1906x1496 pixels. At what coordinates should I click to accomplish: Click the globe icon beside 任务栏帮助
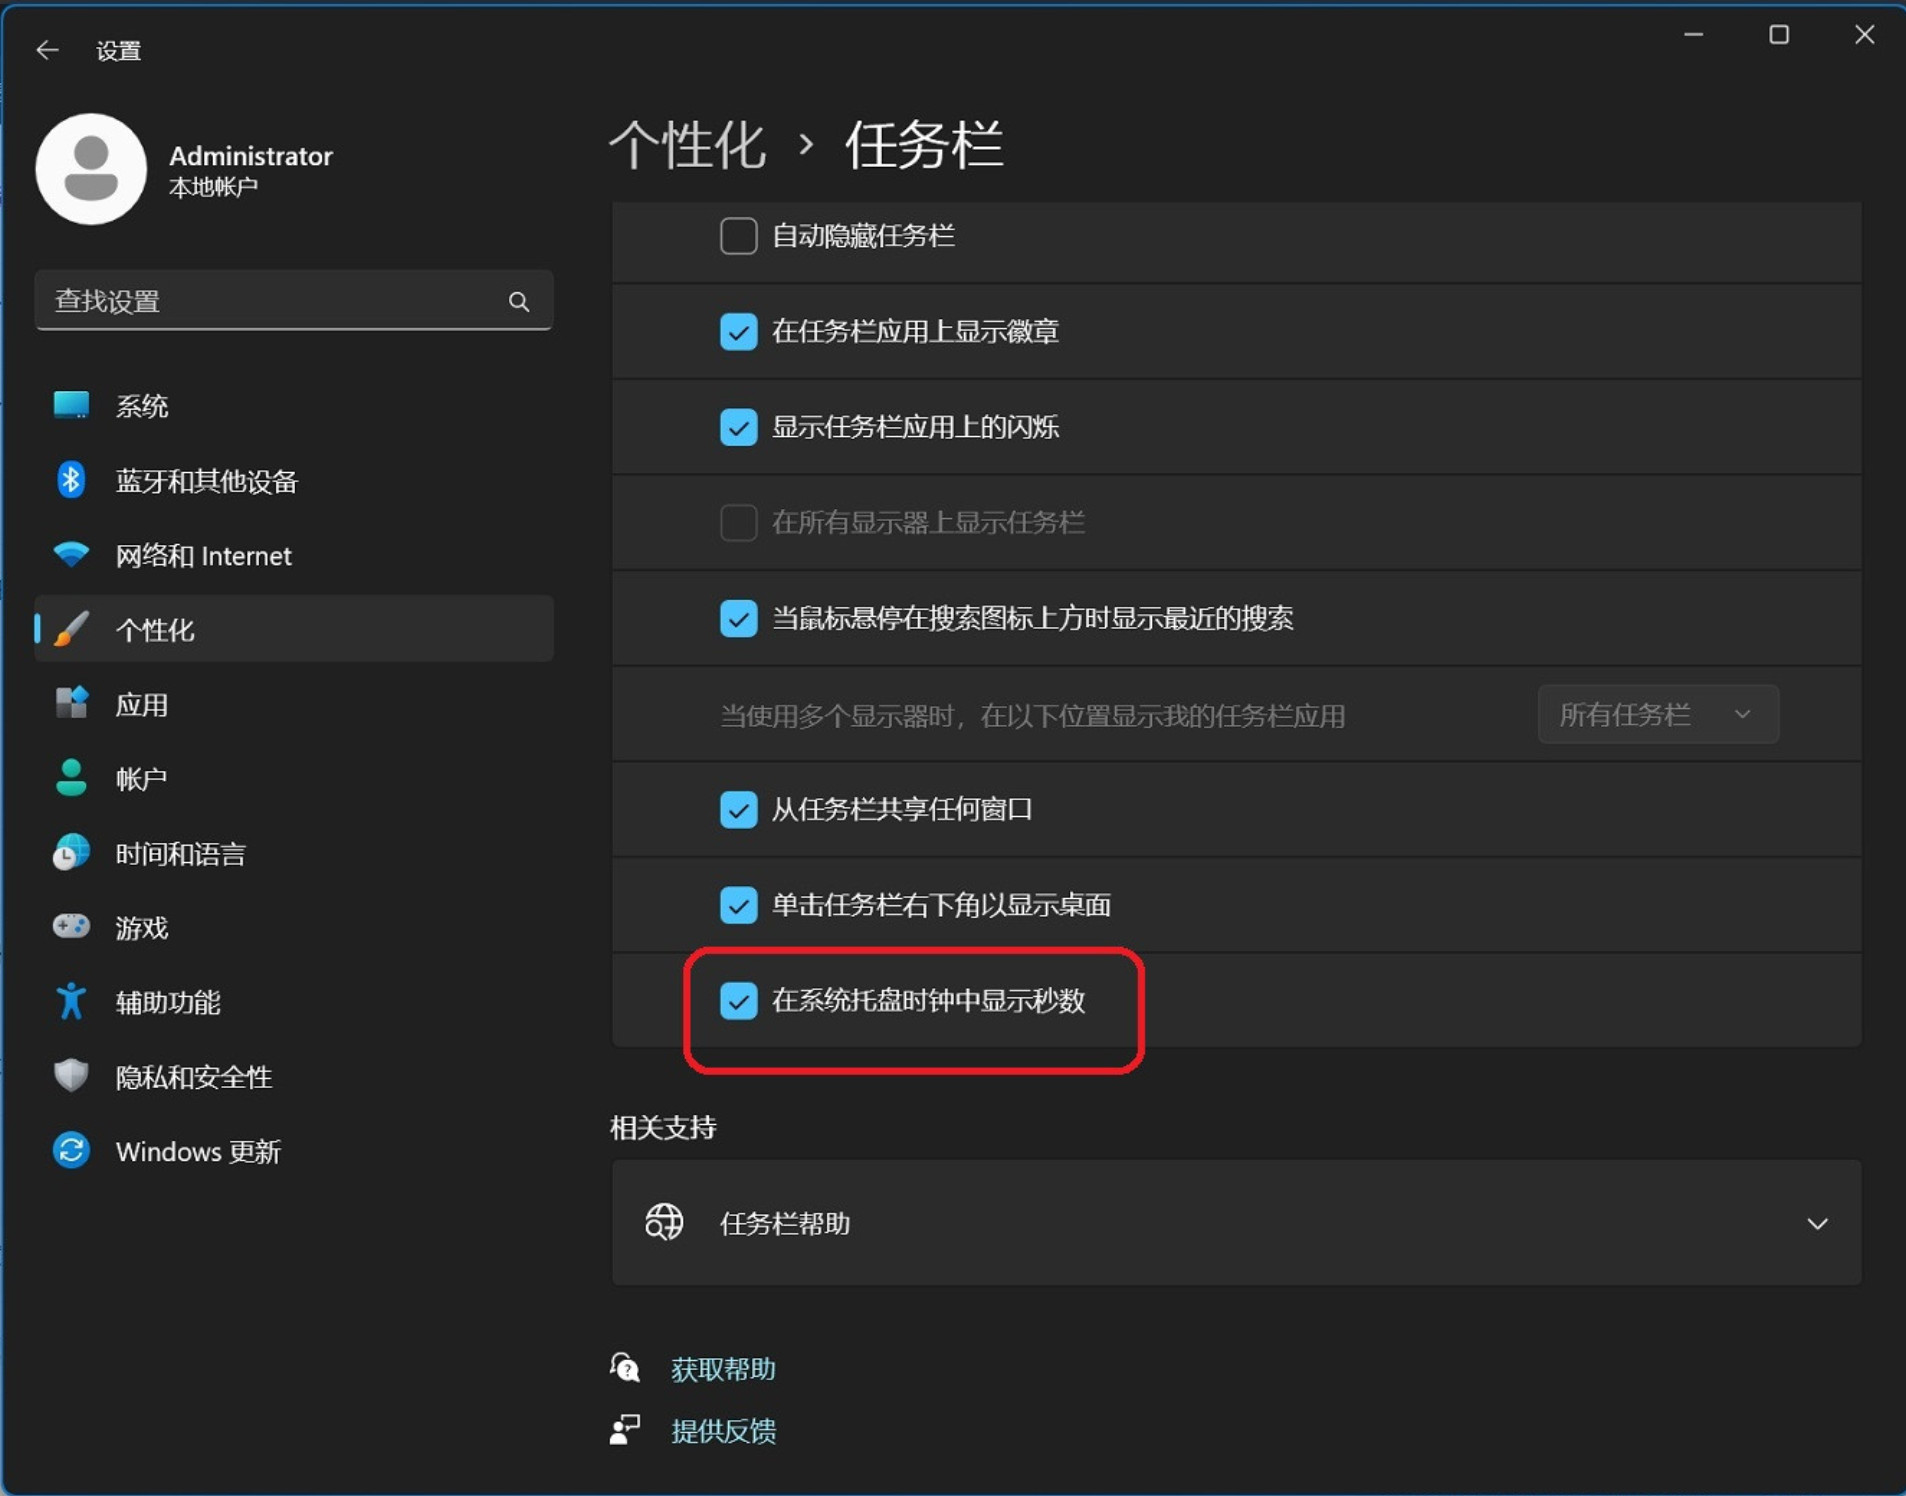pyautogui.click(x=664, y=1222)
